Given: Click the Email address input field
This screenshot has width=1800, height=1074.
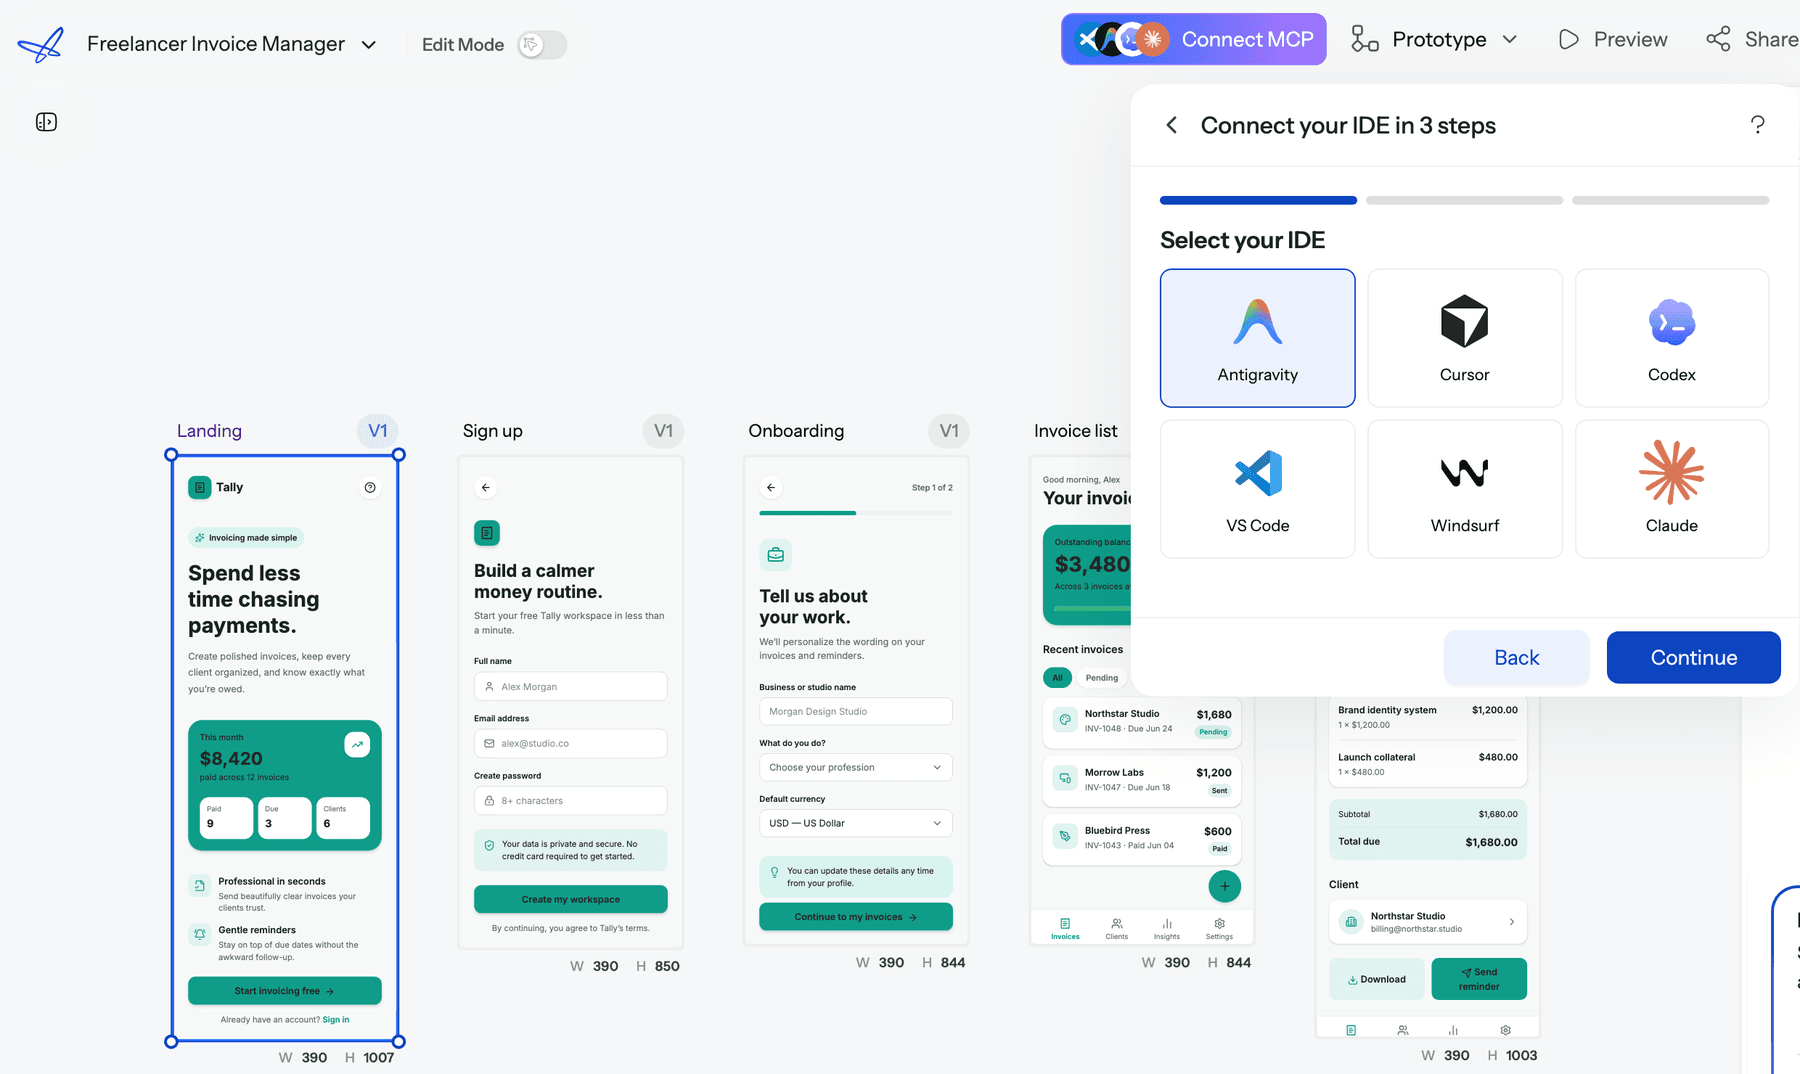Looking at the screenshot, I should pyautogui.click(x=570, y=744).
